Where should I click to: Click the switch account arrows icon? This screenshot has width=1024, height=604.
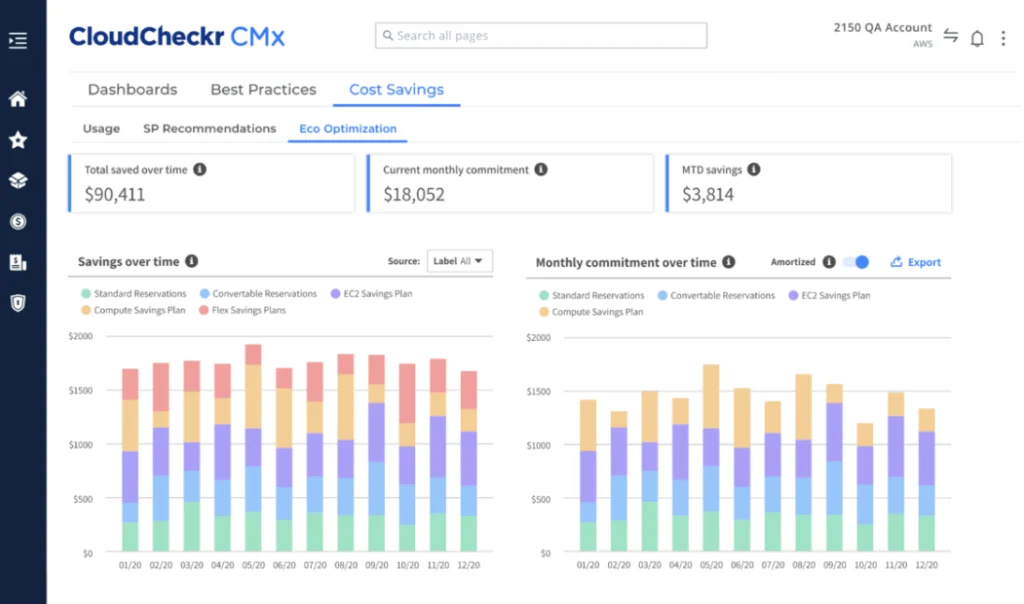pos(950,37)
